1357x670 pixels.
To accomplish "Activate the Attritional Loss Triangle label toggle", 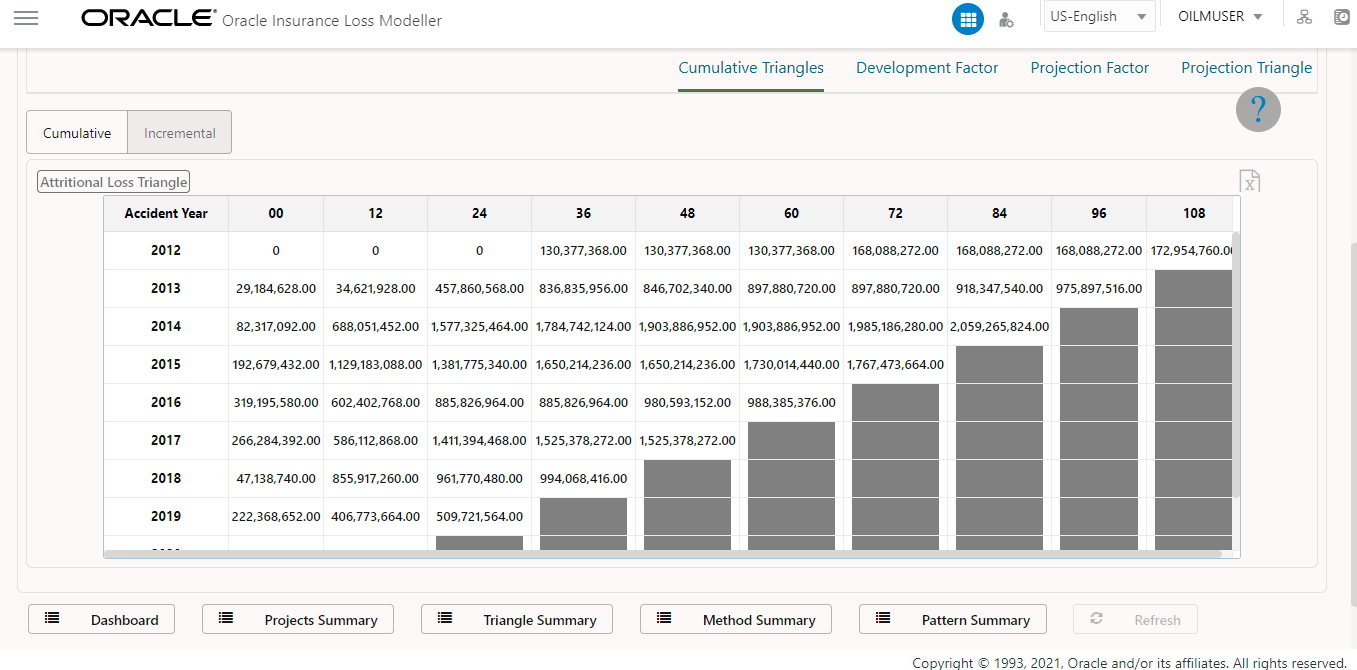I will click(x=113, y=181).
